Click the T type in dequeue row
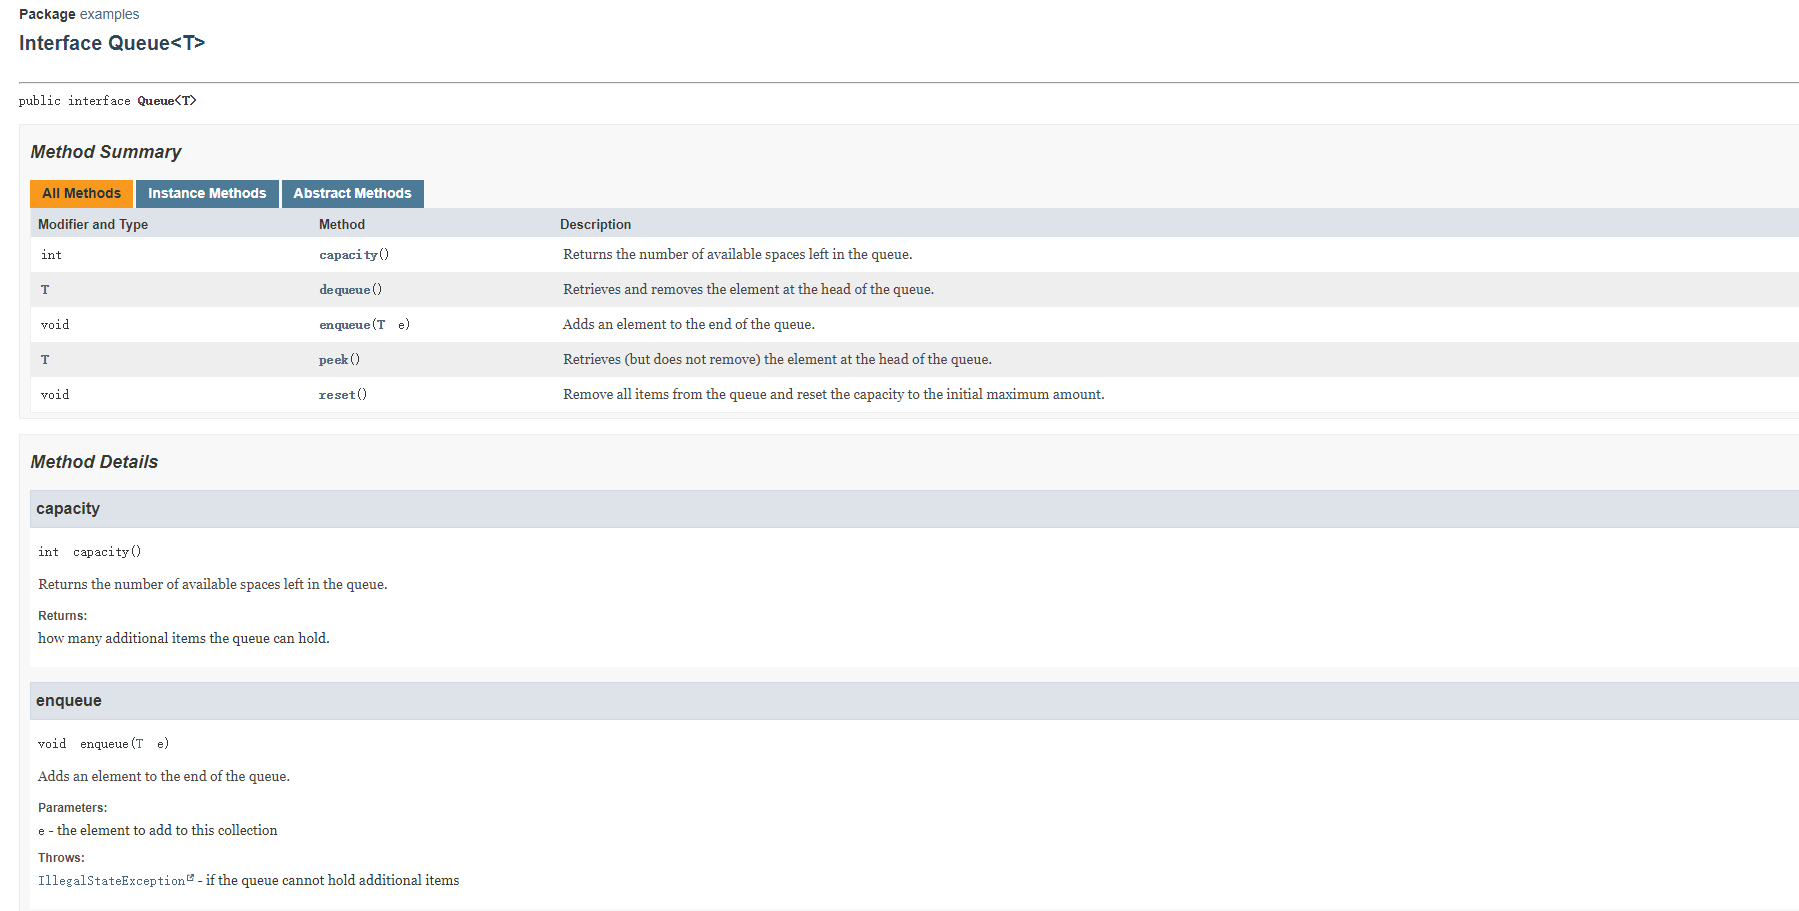The width and height of the screenshot is (1799, 911). tap(45, 290)
